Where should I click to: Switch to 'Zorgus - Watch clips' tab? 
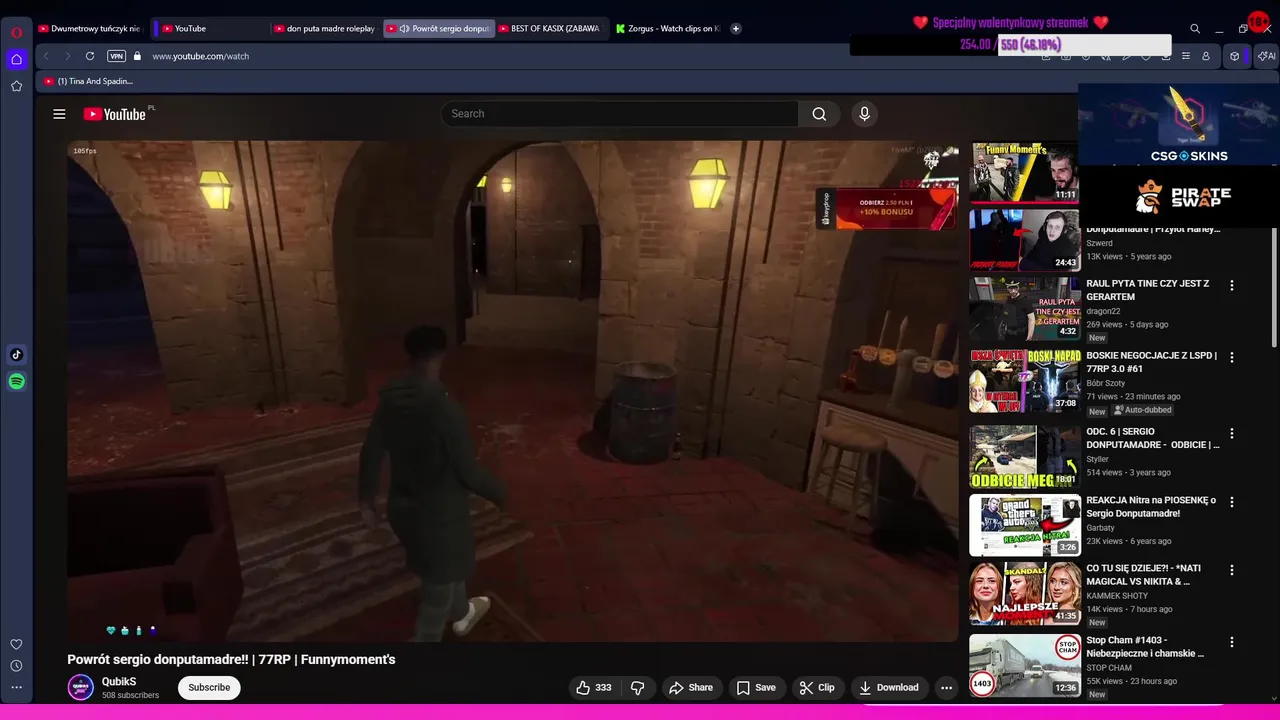pos(668,28)
